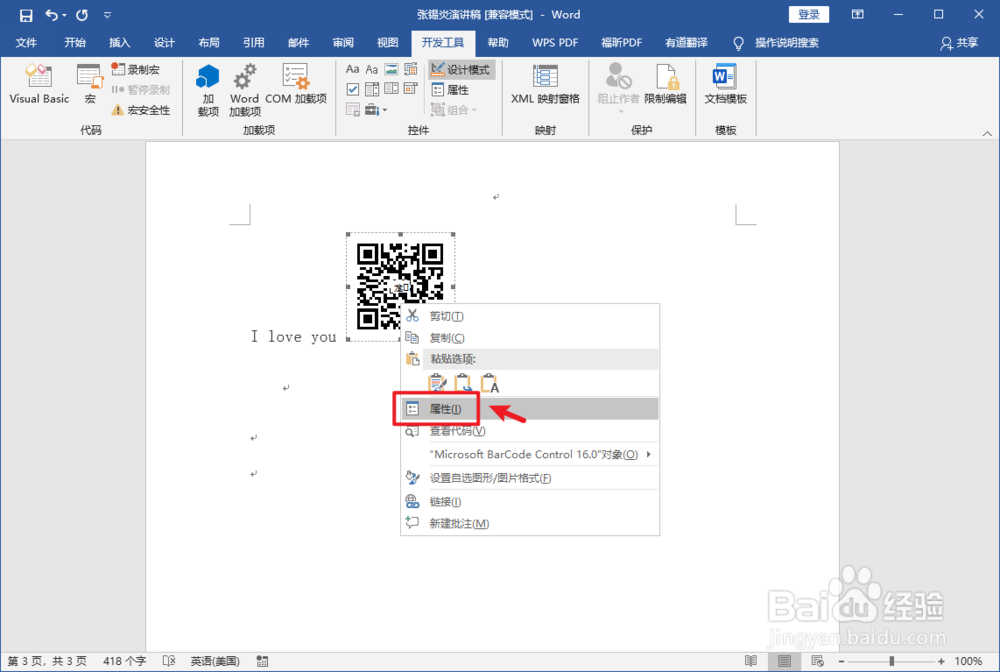1000x672 pixels.
Task: Choose 复制 from context menu
Action: (x=530, y=338)
